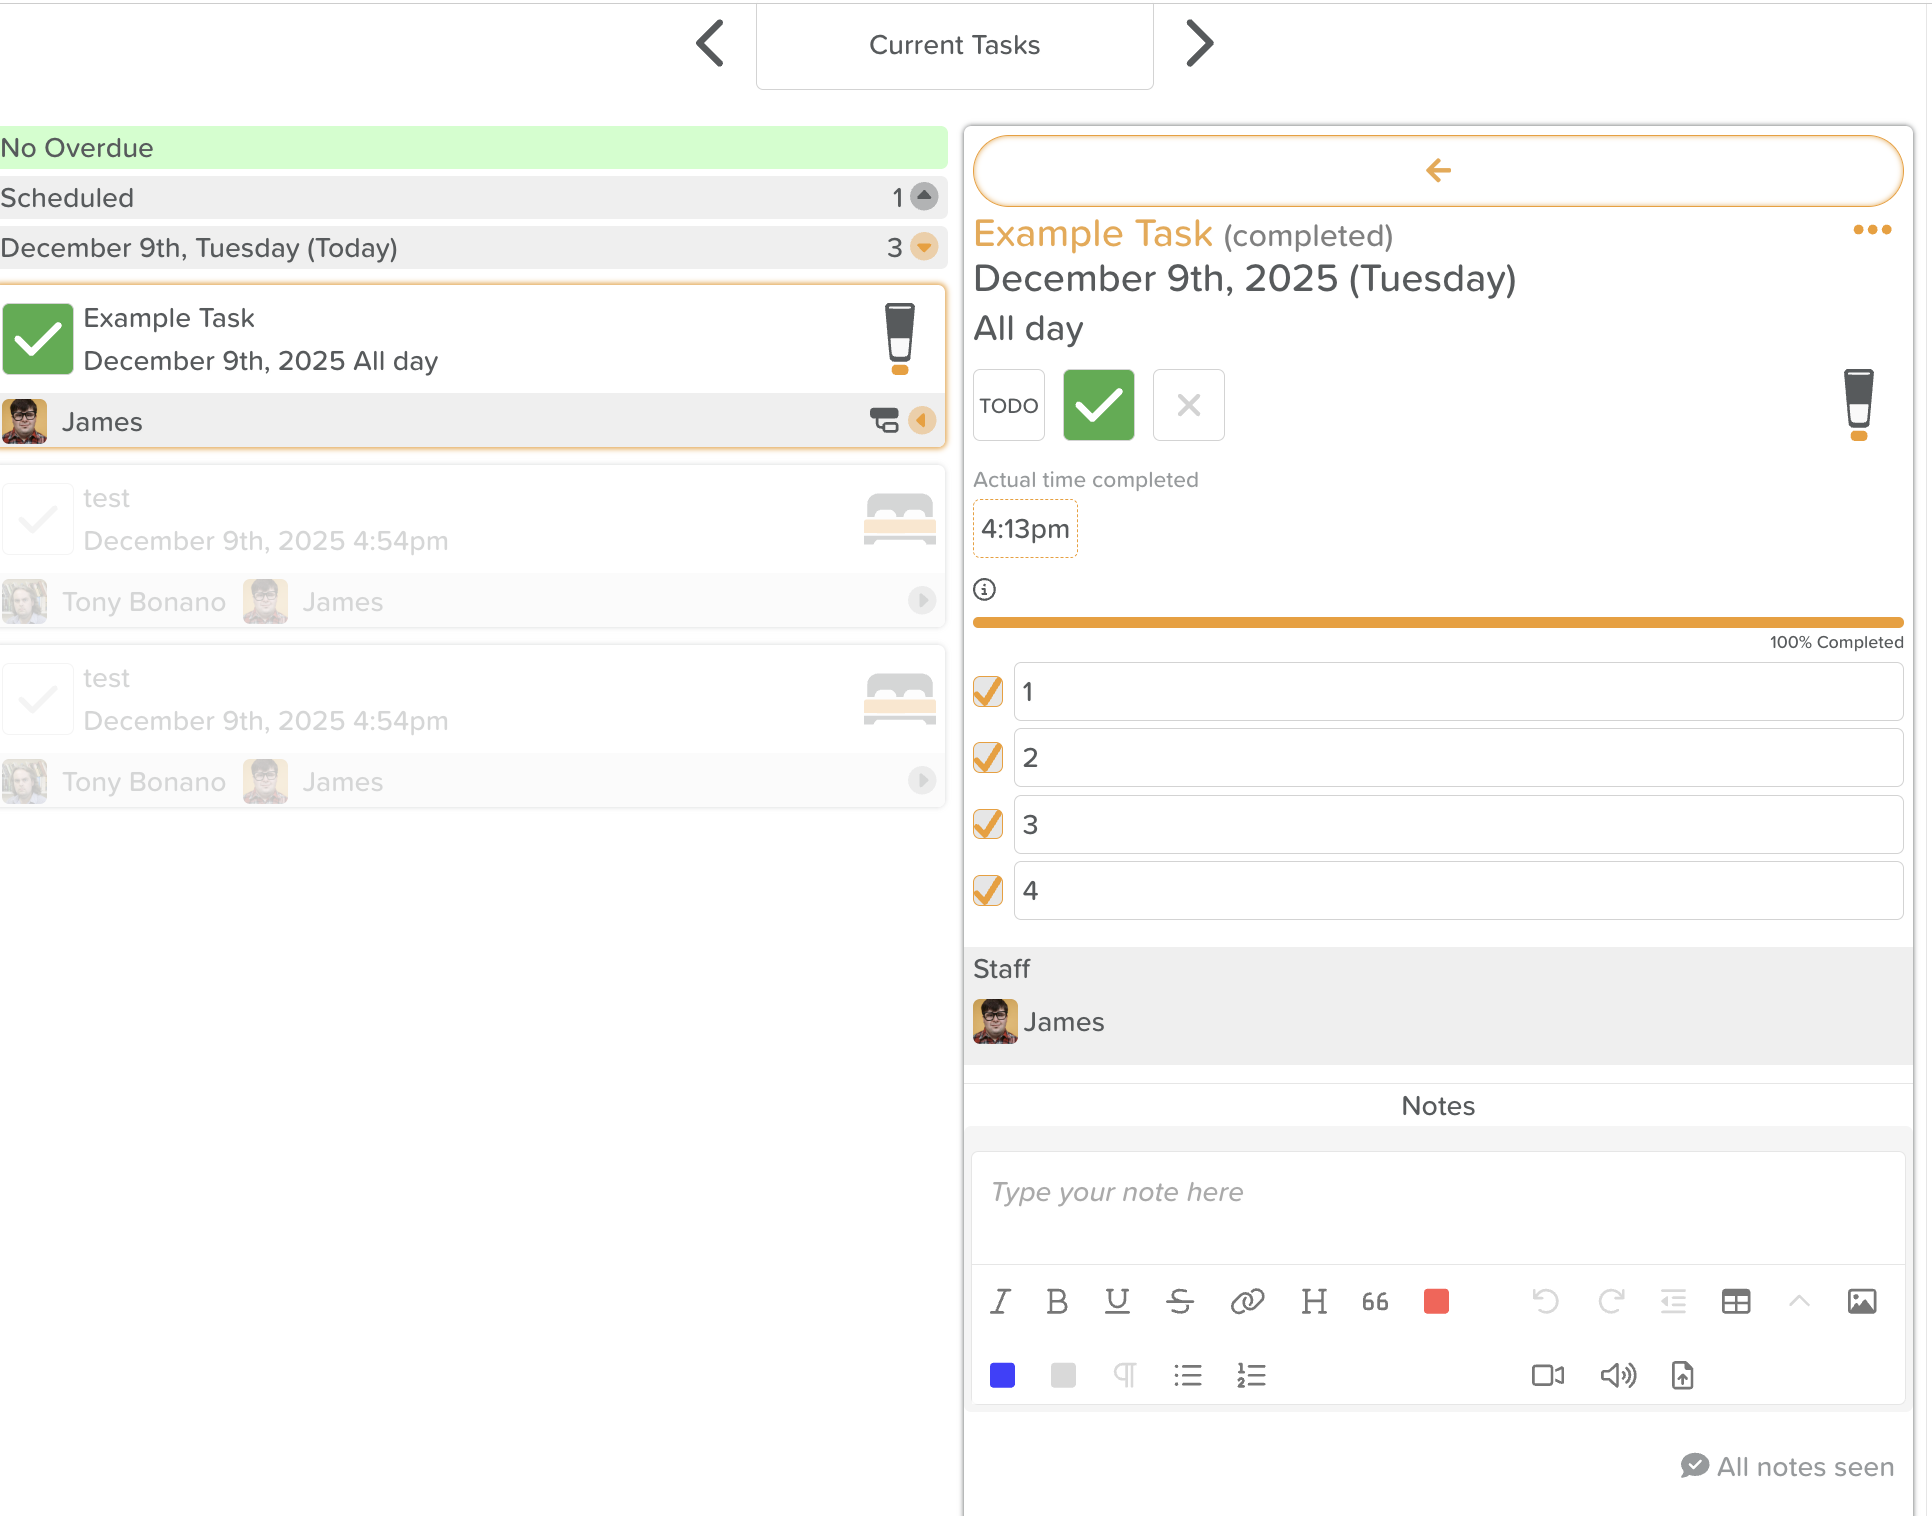This screenshot has width=1932, height=1516.
Task: Attach a video to the note
Action: point(1547,1375)
